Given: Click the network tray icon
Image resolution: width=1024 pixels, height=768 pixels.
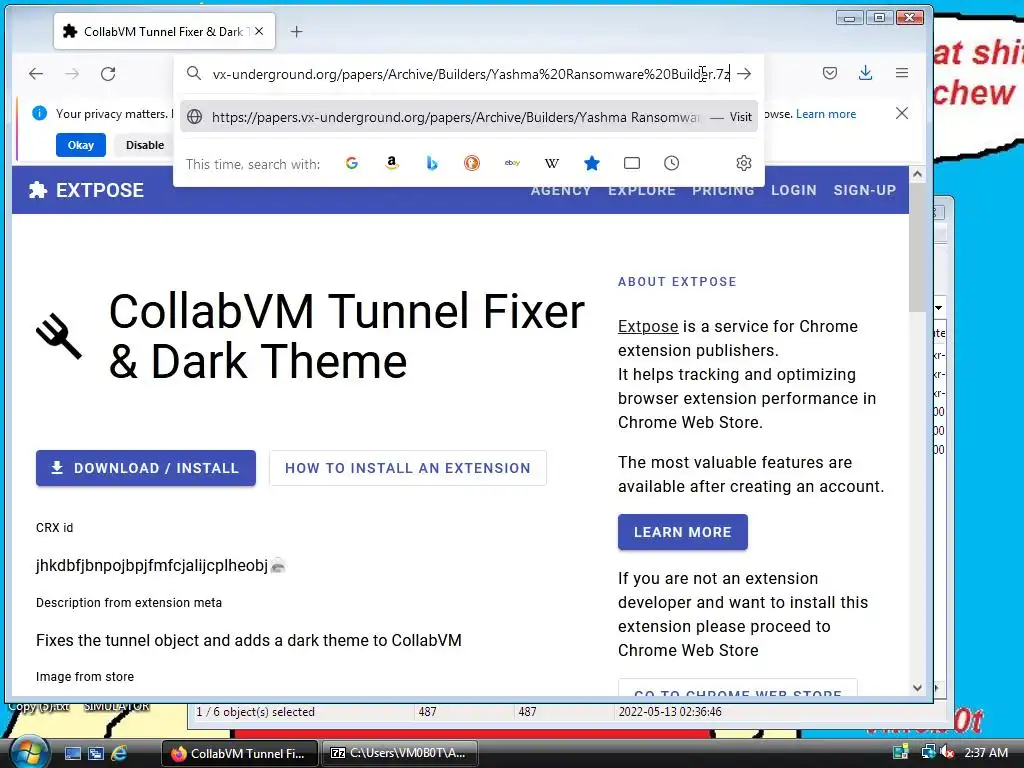Looking at the screenshot, I should point(927,752).
